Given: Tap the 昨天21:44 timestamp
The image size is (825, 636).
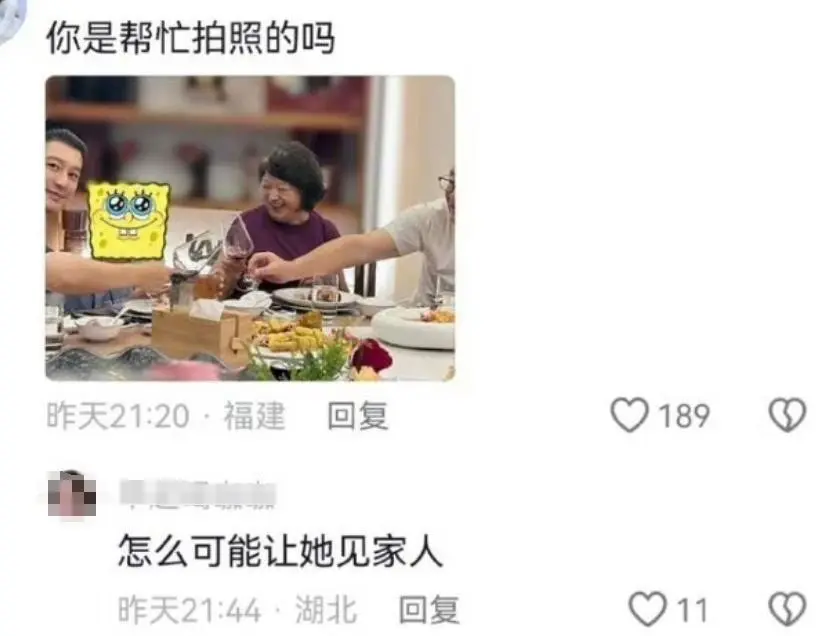Looking at the screenshot, I should point(189,610).
